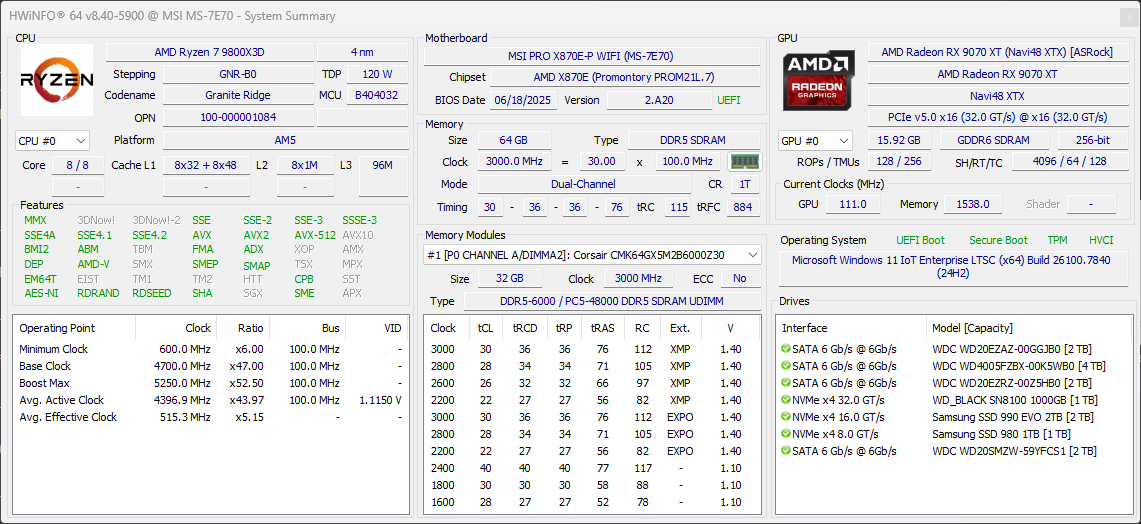Select the 2600 MHz XMP timing row

coord(592,383)
